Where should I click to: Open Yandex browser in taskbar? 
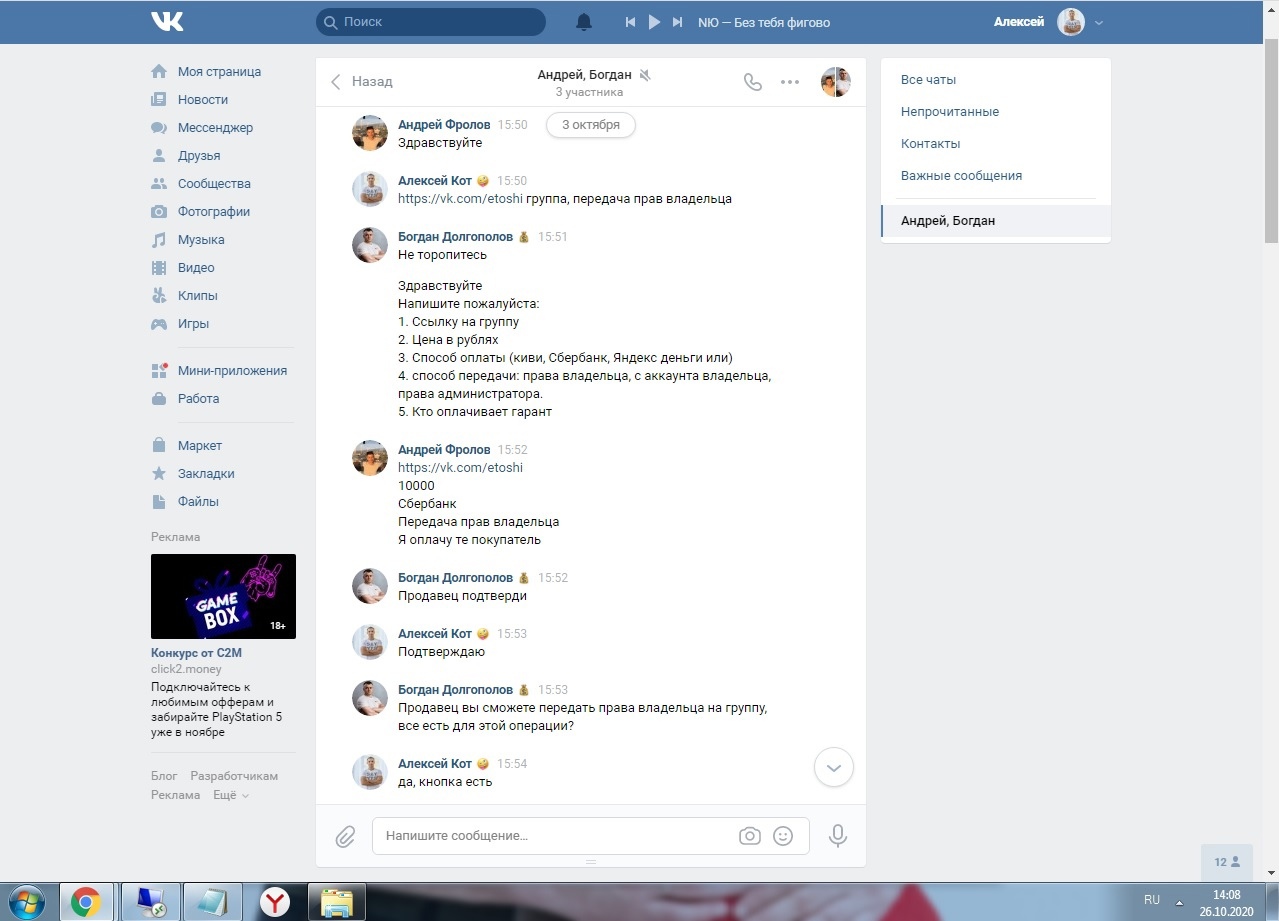tap(275, 902)
